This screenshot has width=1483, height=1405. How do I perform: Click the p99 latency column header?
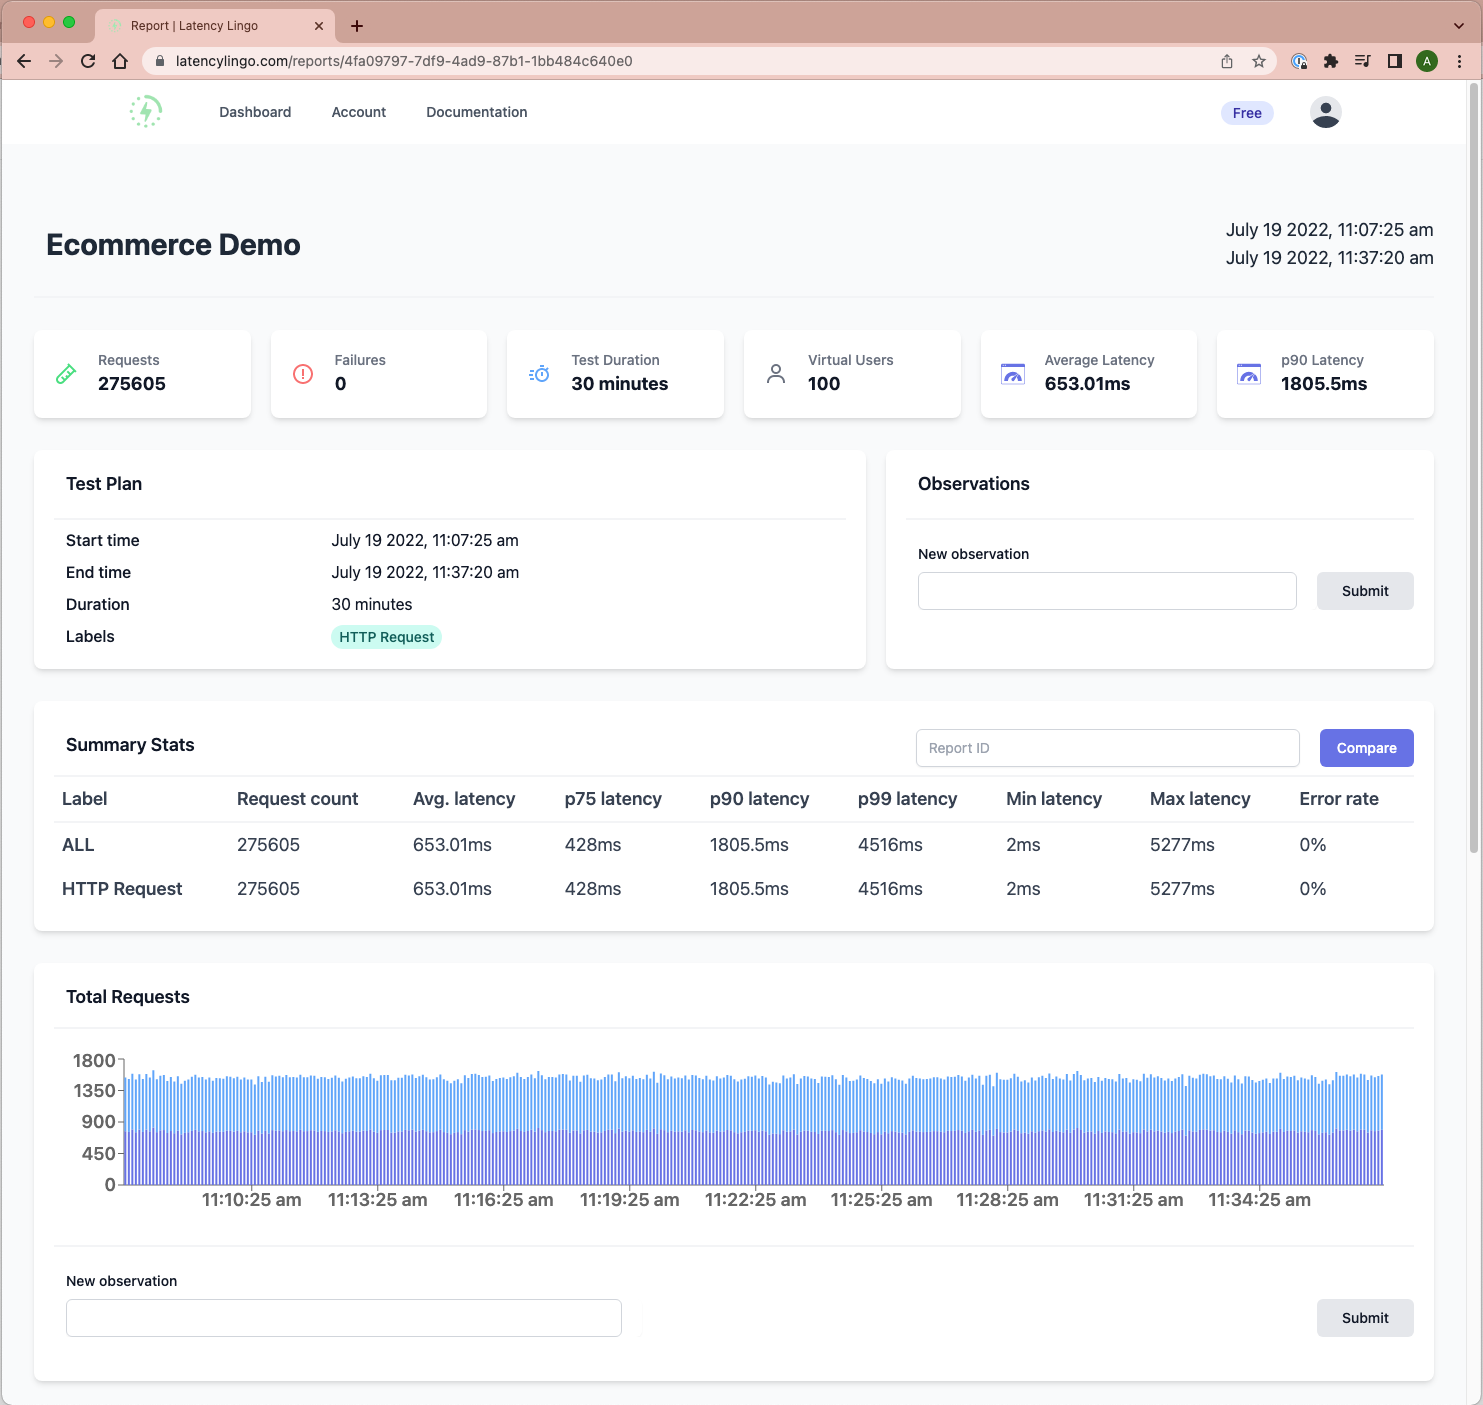click(x=907, y=799)
